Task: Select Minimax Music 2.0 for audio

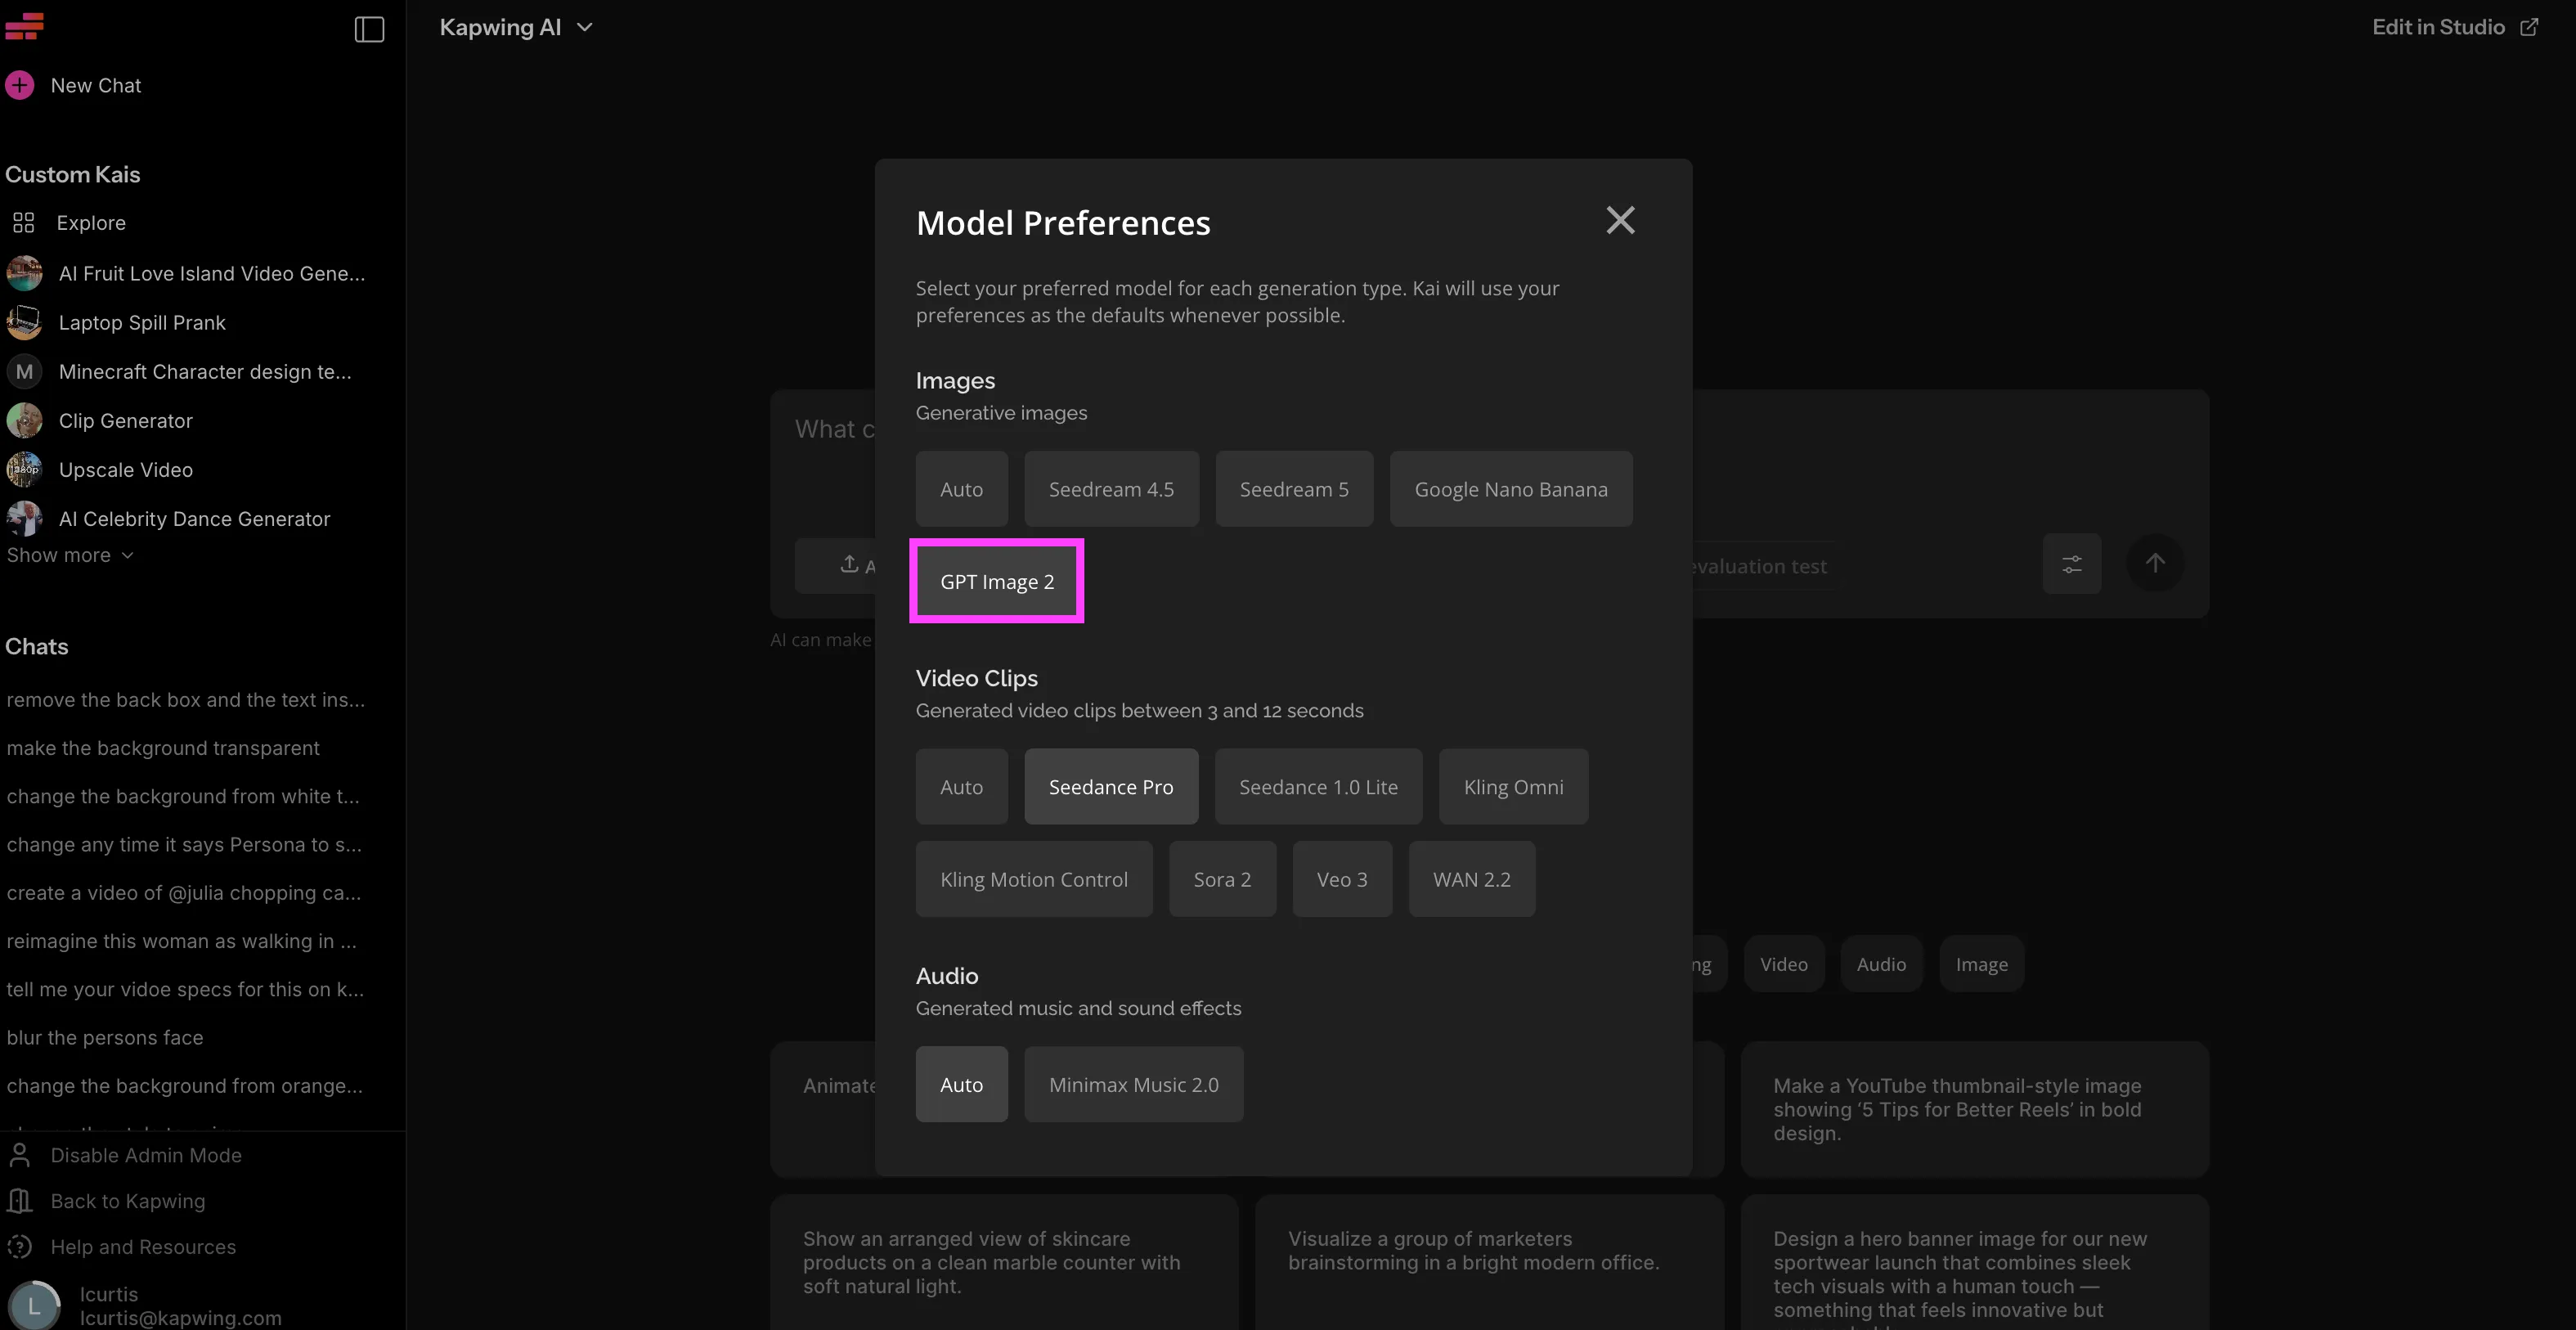Action: (x=1133, y=1084)
